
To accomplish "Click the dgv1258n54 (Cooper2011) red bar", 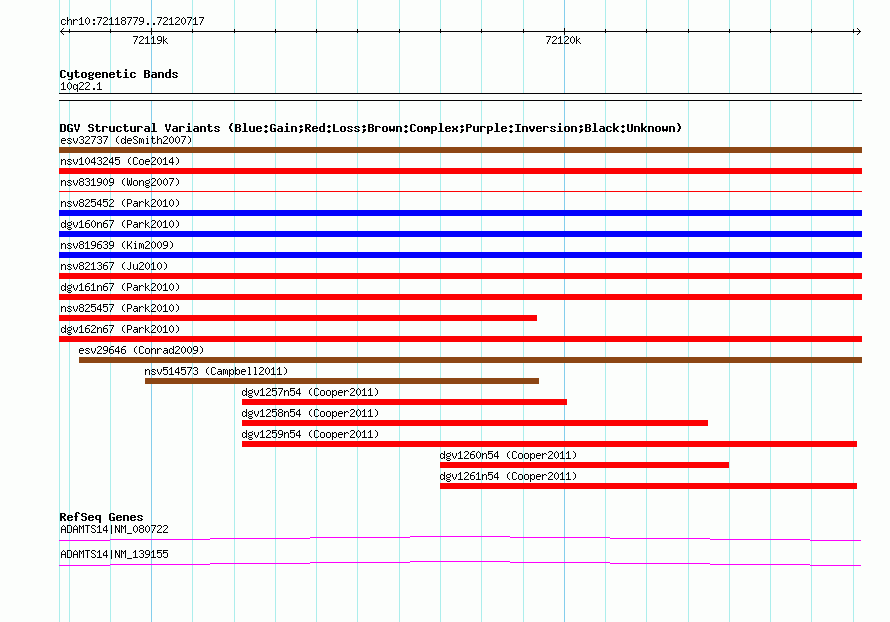I will [x=475, y=423].
